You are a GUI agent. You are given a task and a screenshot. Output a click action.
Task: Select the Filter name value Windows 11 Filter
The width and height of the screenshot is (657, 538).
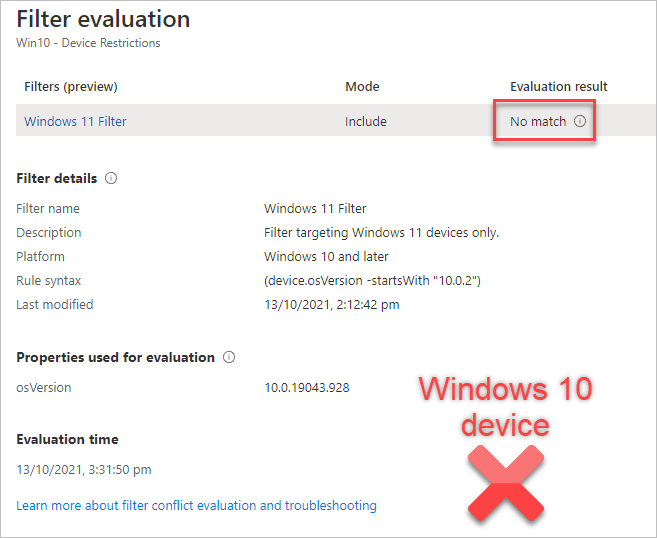point(315,208)
